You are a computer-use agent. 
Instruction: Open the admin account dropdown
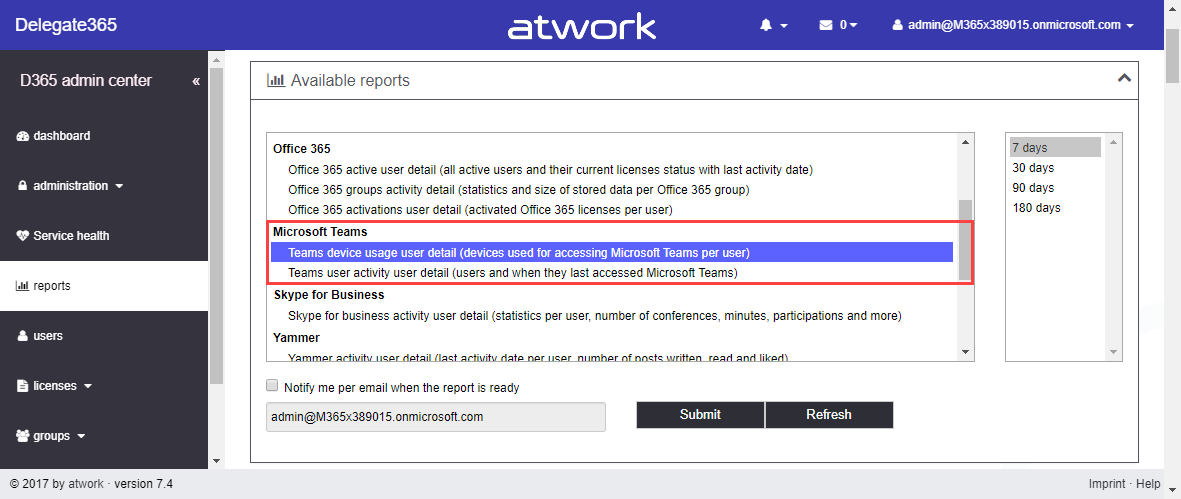(1013, 25)
